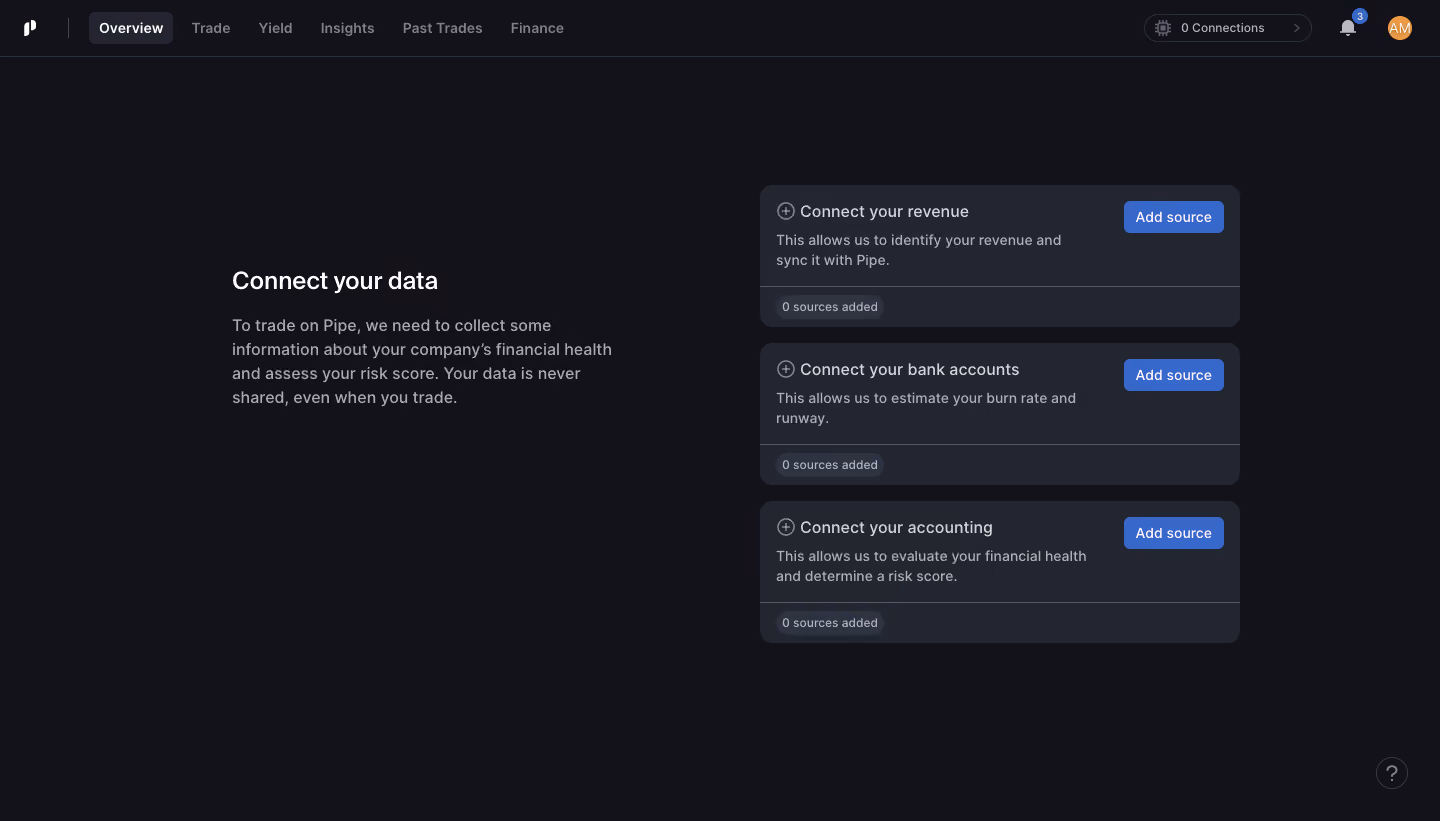Go to the Yield tab
Screen dimensions: 1440x821
click(x=276, y=28)
